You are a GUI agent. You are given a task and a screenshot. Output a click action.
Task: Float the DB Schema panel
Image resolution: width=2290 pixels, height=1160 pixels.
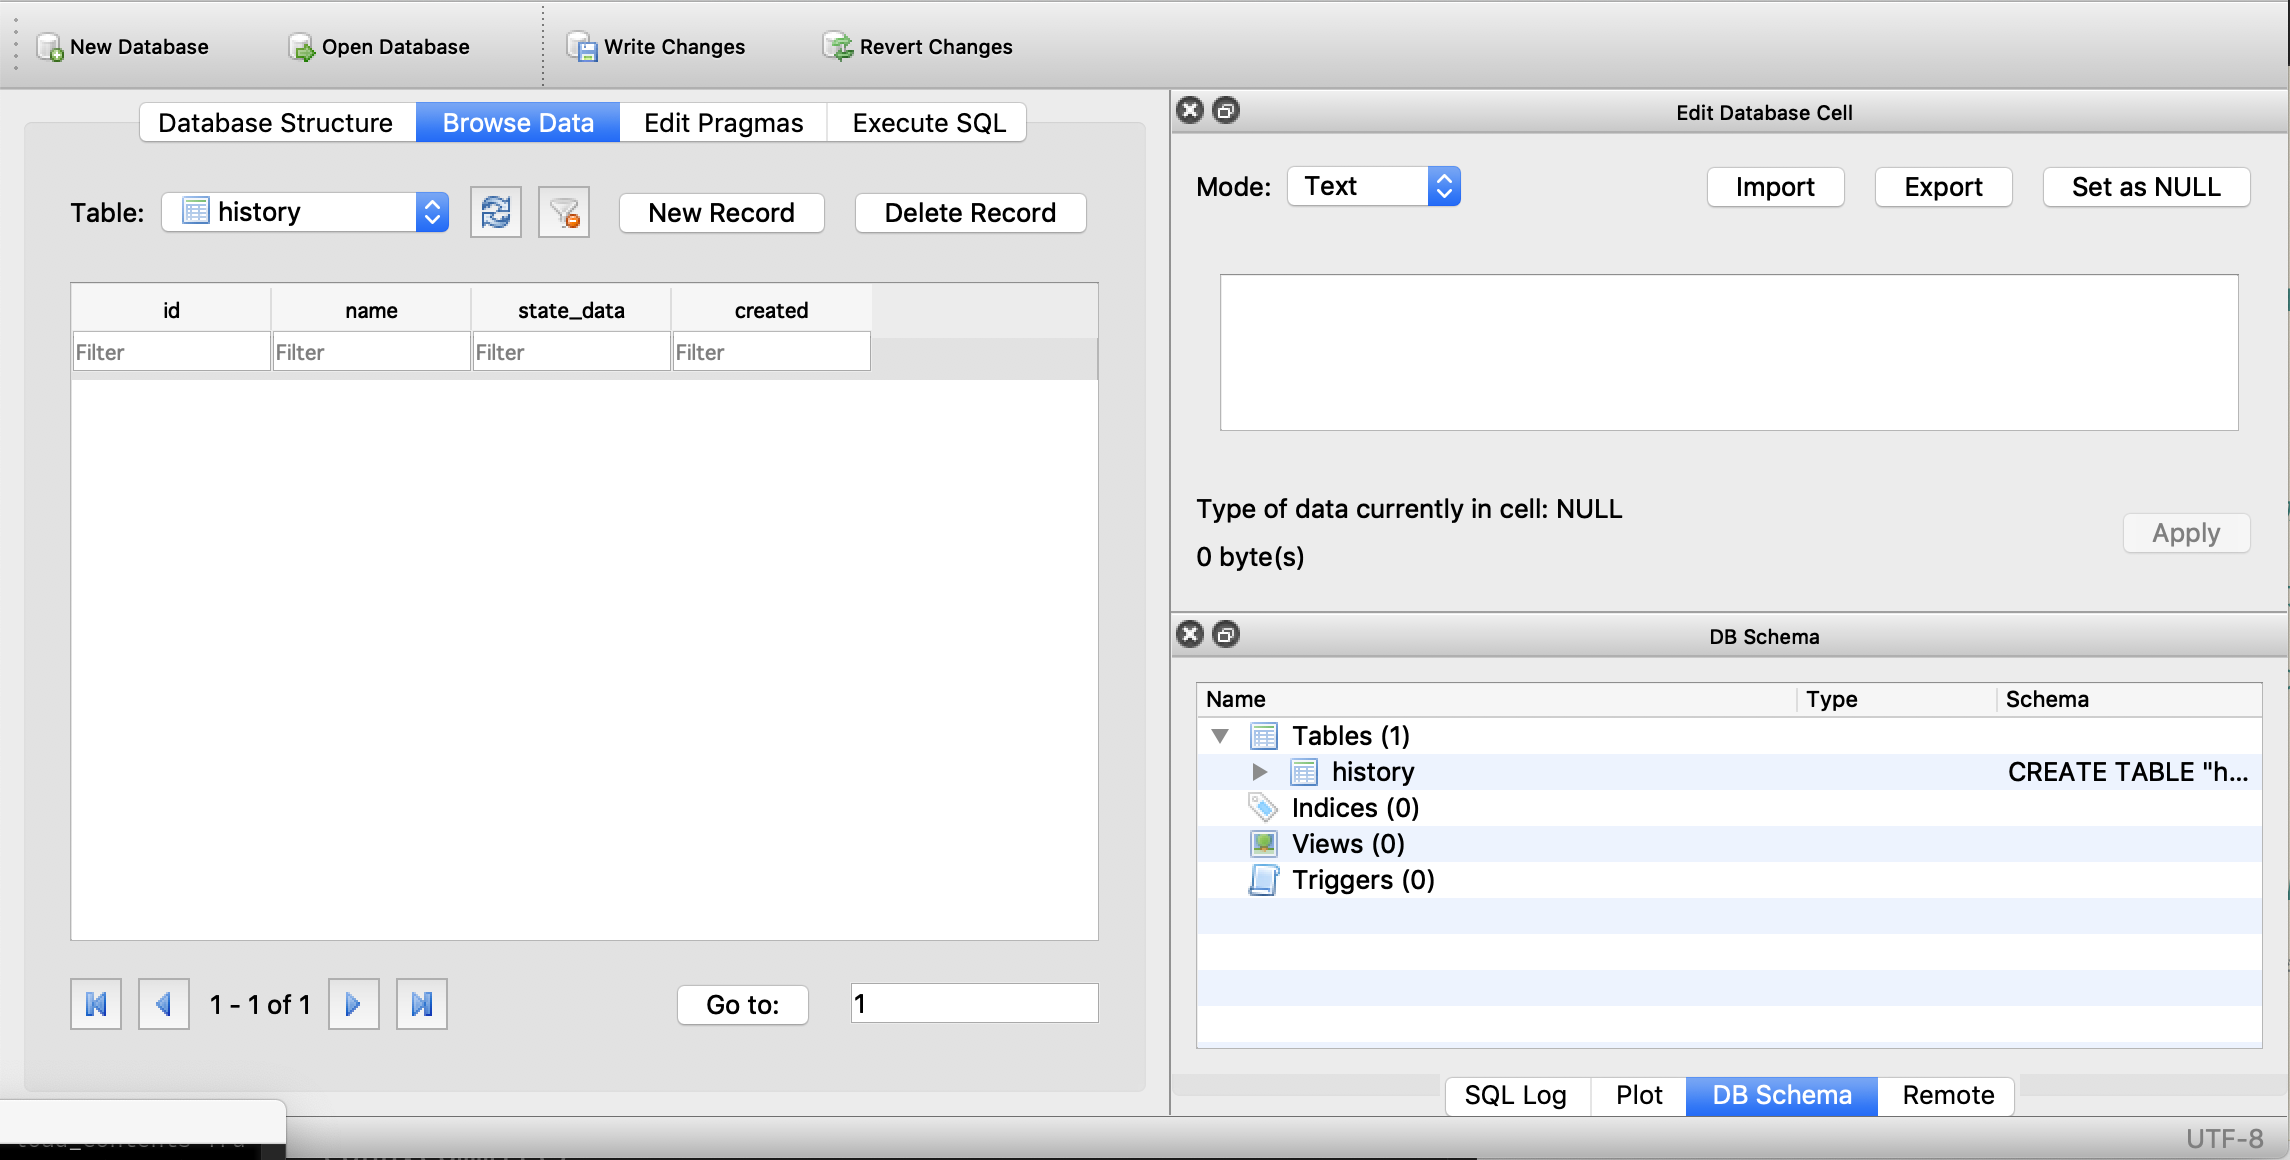[x=1226, y=635]
